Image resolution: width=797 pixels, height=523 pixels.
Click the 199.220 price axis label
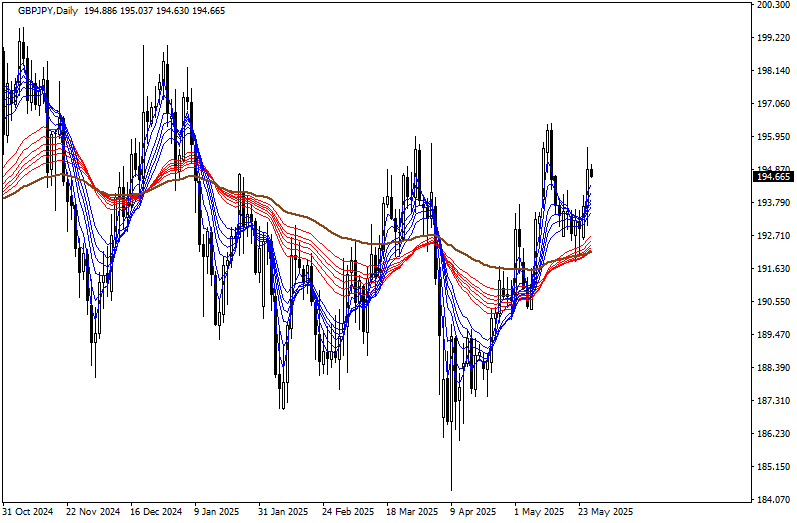[774, 38]
